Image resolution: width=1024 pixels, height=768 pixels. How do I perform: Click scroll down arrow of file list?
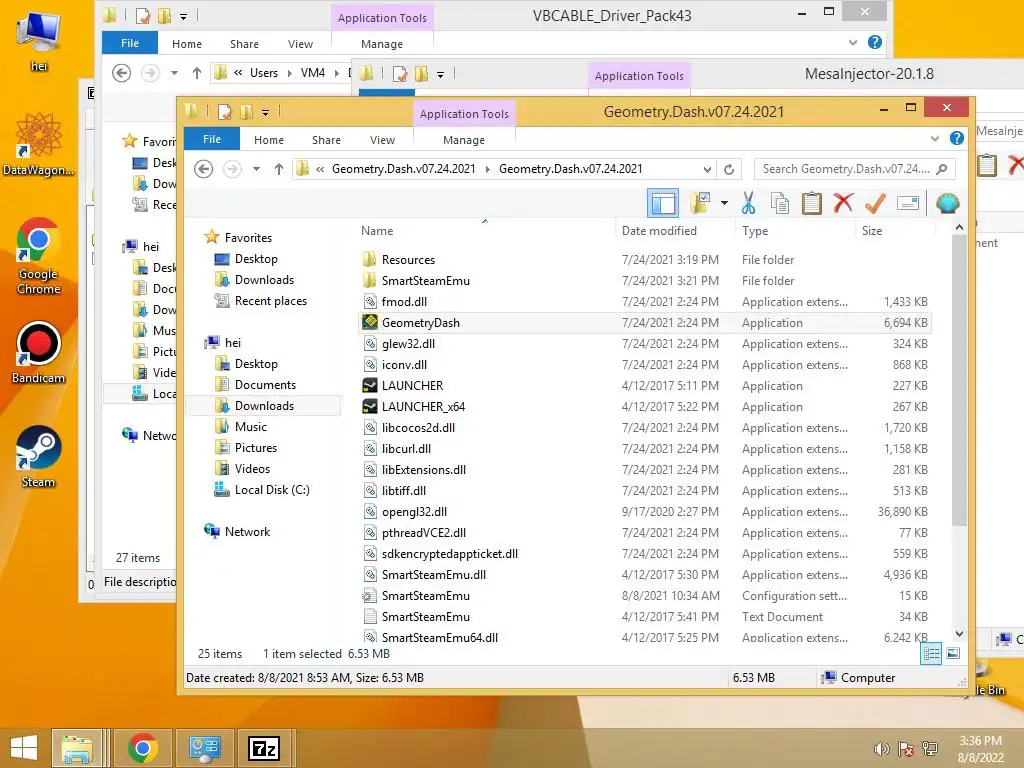coord(959,633)
